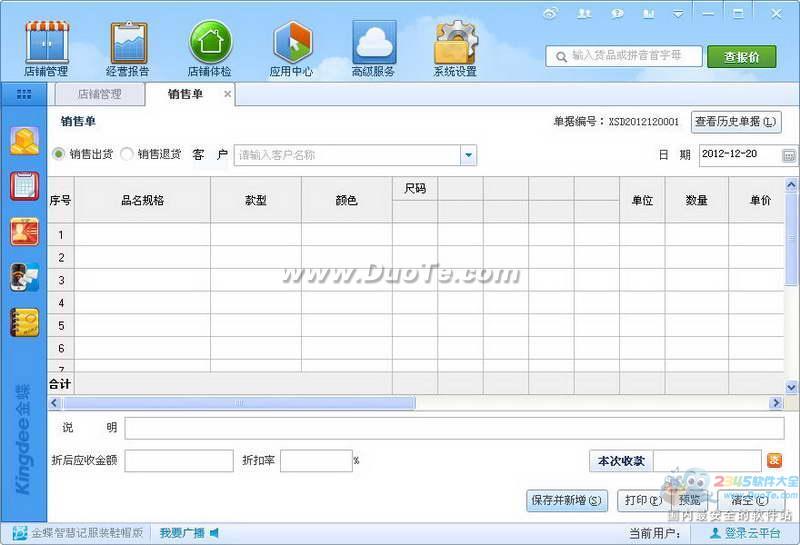Open the 店铺管理 store management icon
The width and height of the screenshot is (800, 545).
click(46, 43)
